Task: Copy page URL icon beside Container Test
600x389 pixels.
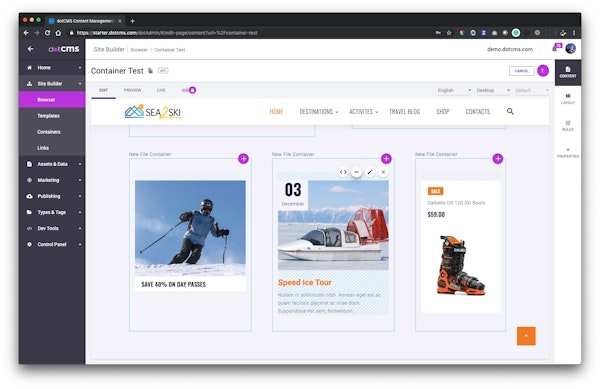Action: click(x=150, y=71)
